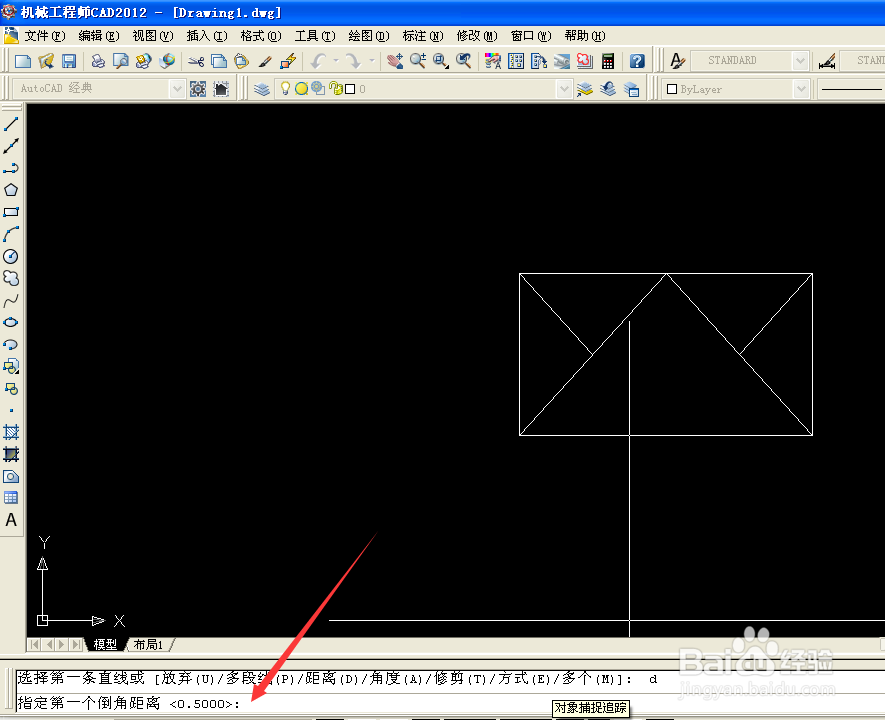Expand AutoCAD 经典 workspace dropdown
Screen dimensions: 885x720
tap(177, 89)
